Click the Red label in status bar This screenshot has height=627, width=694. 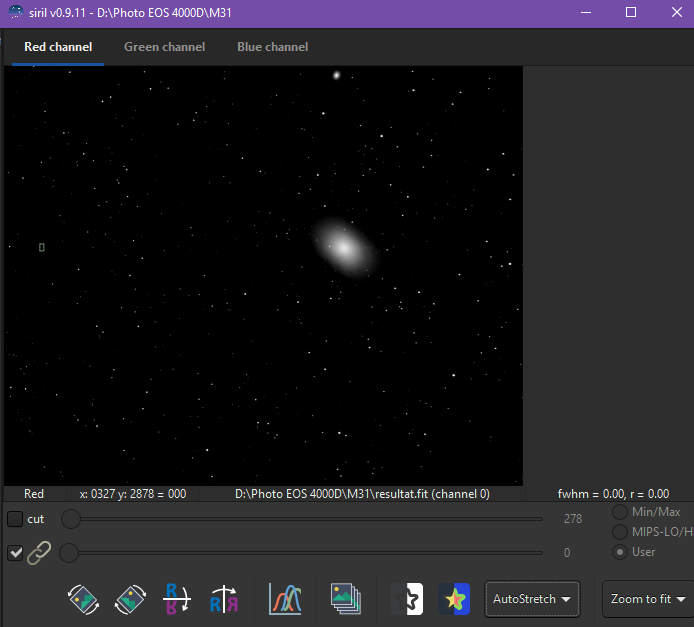(34, 494)
